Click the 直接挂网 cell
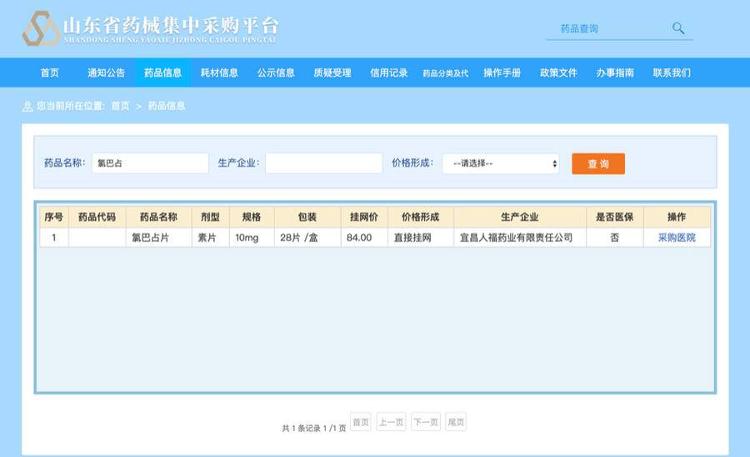The height and width of the screenshot is (457, 750). [420, 237]
